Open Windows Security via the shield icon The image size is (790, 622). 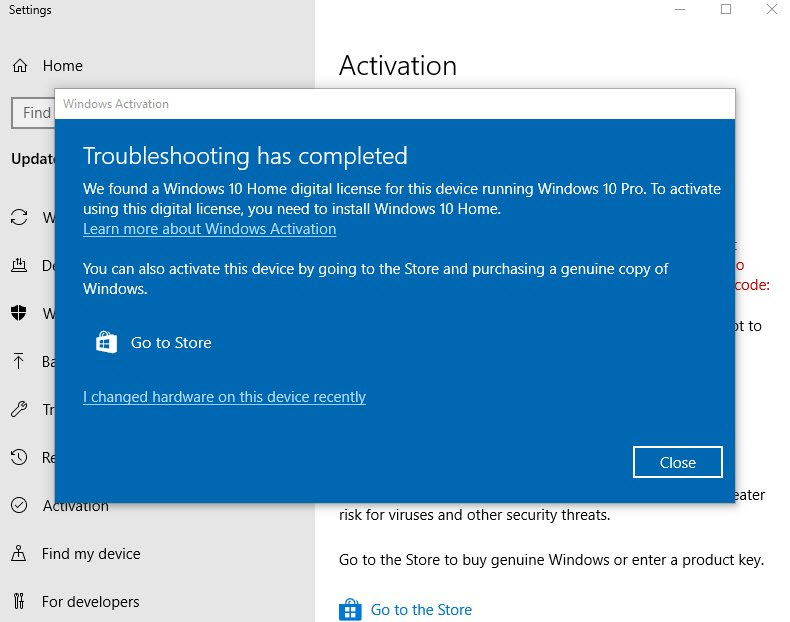coord(20,314)
